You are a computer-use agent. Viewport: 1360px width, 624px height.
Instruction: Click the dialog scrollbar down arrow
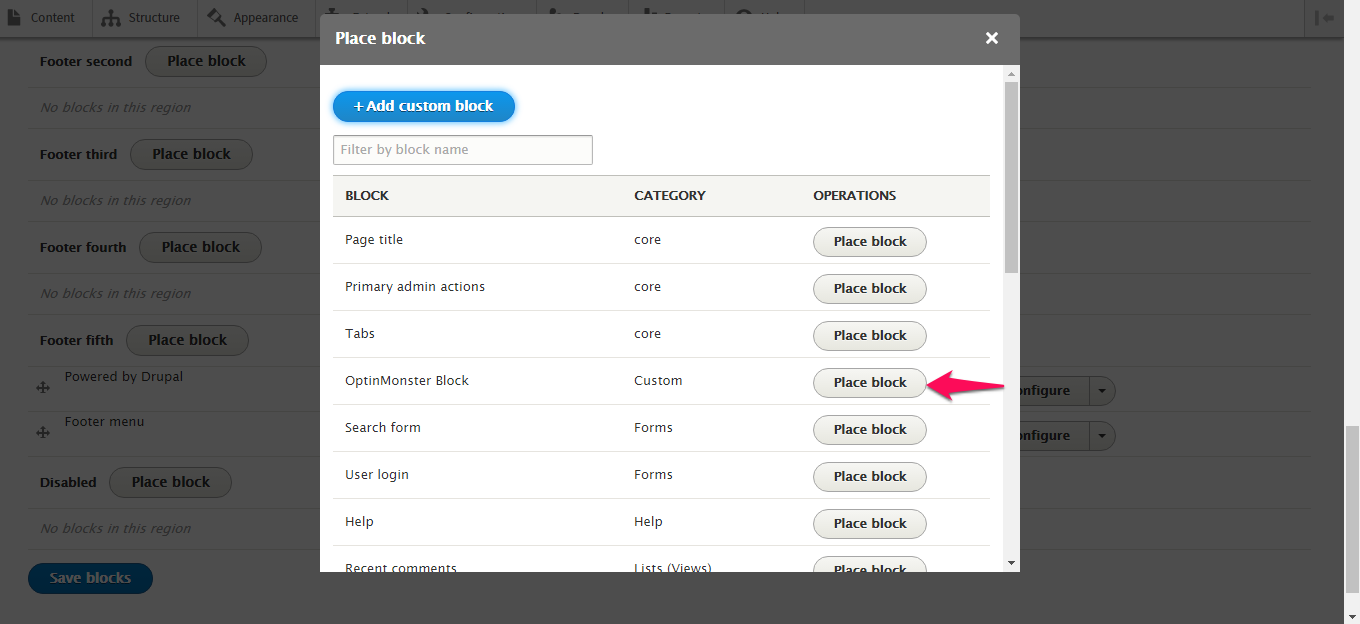point(1011,563)
